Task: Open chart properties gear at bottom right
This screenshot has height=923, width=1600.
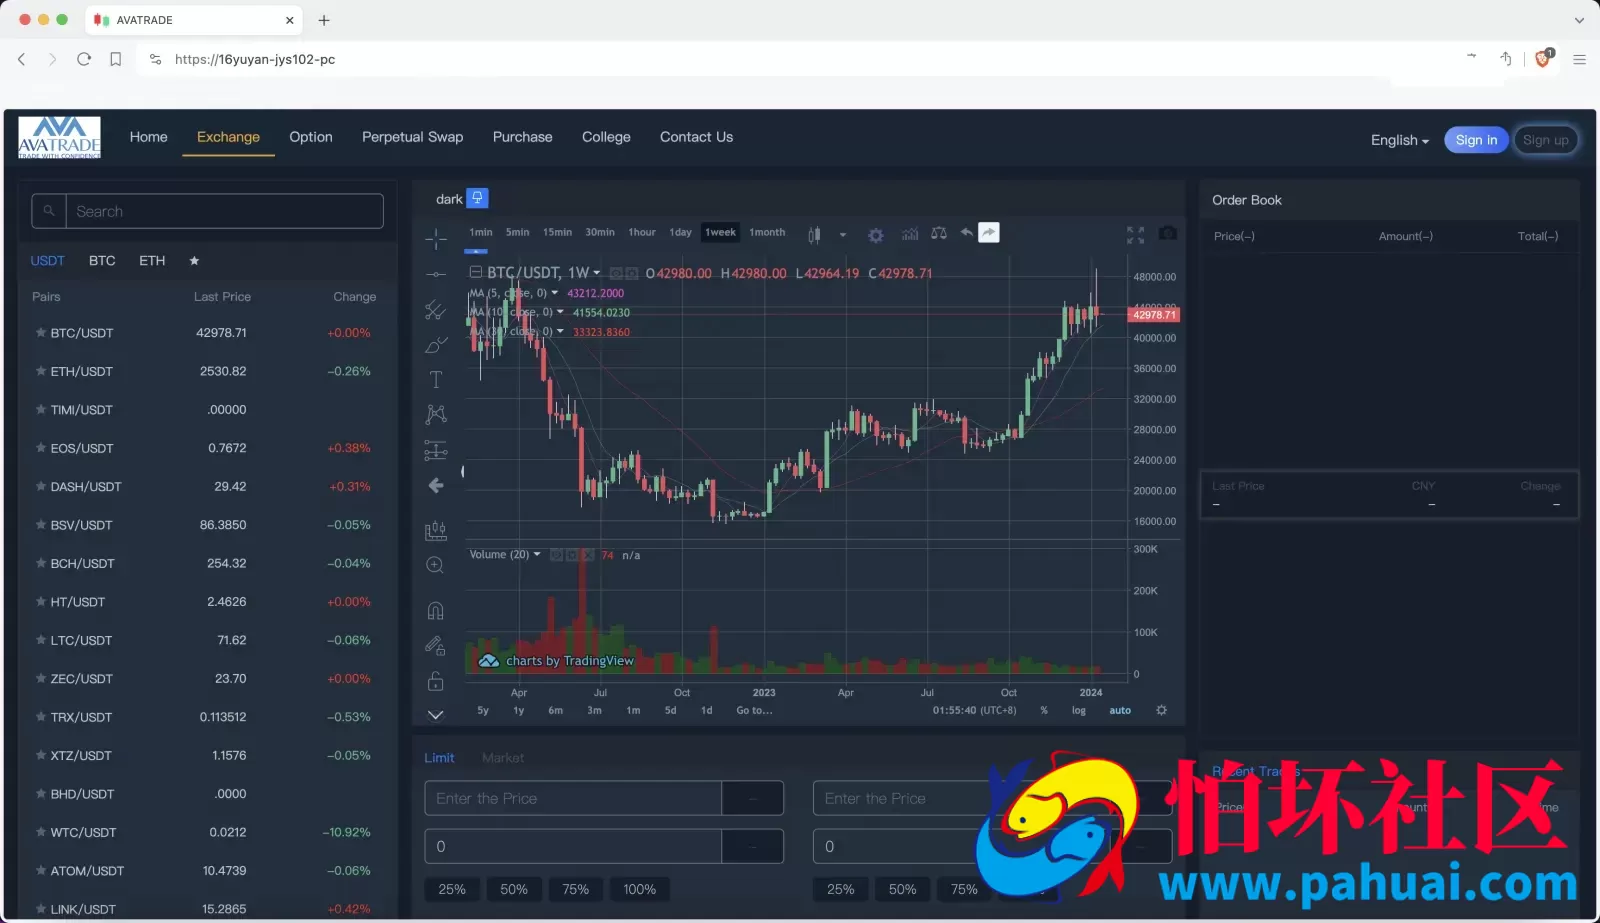Action: point(1161,710)
